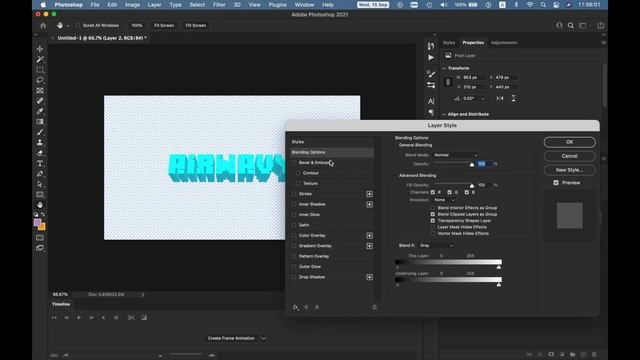Toggle Blend Clipped Layers as Group
The image size is (640, 360).
[x=433, y=214]
